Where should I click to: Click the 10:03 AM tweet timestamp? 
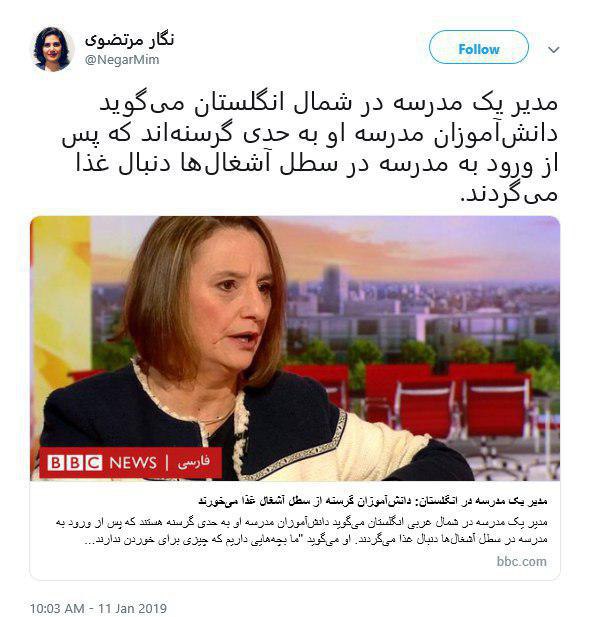click(57, 608)
